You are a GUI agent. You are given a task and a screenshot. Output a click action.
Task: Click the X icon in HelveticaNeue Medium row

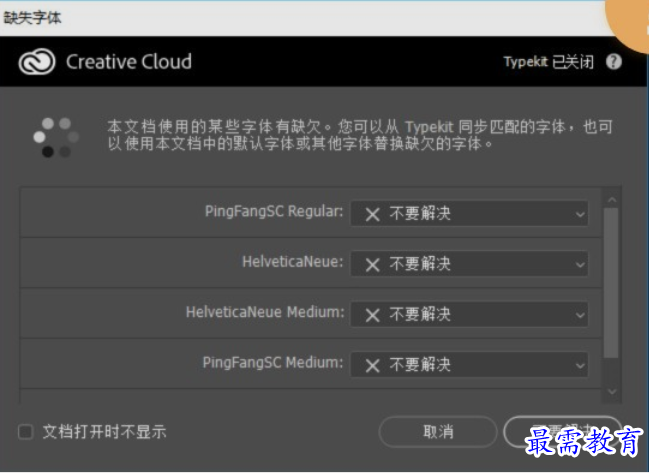373,315
